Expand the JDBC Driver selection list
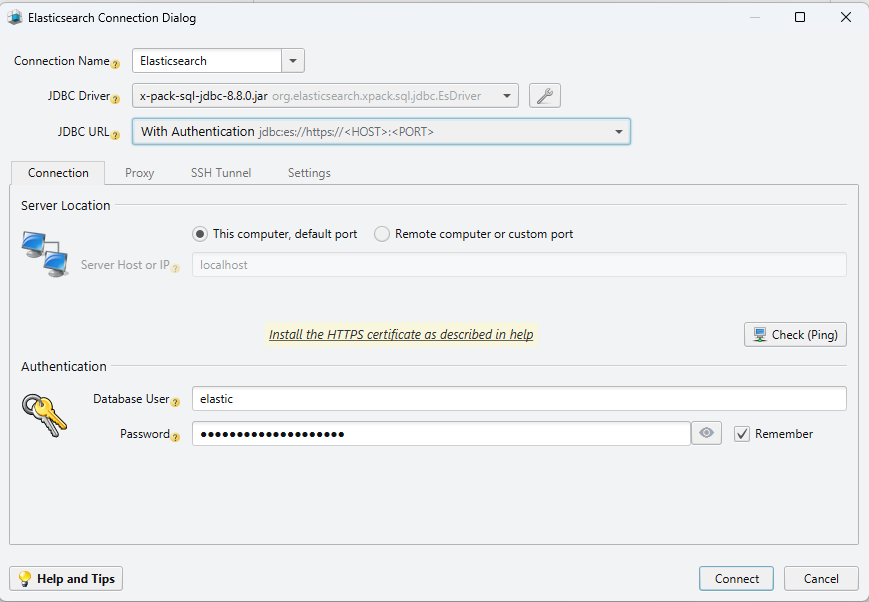The height and width of the screenshot is (602, 869). pyautogui.click(x=505, y=95)
